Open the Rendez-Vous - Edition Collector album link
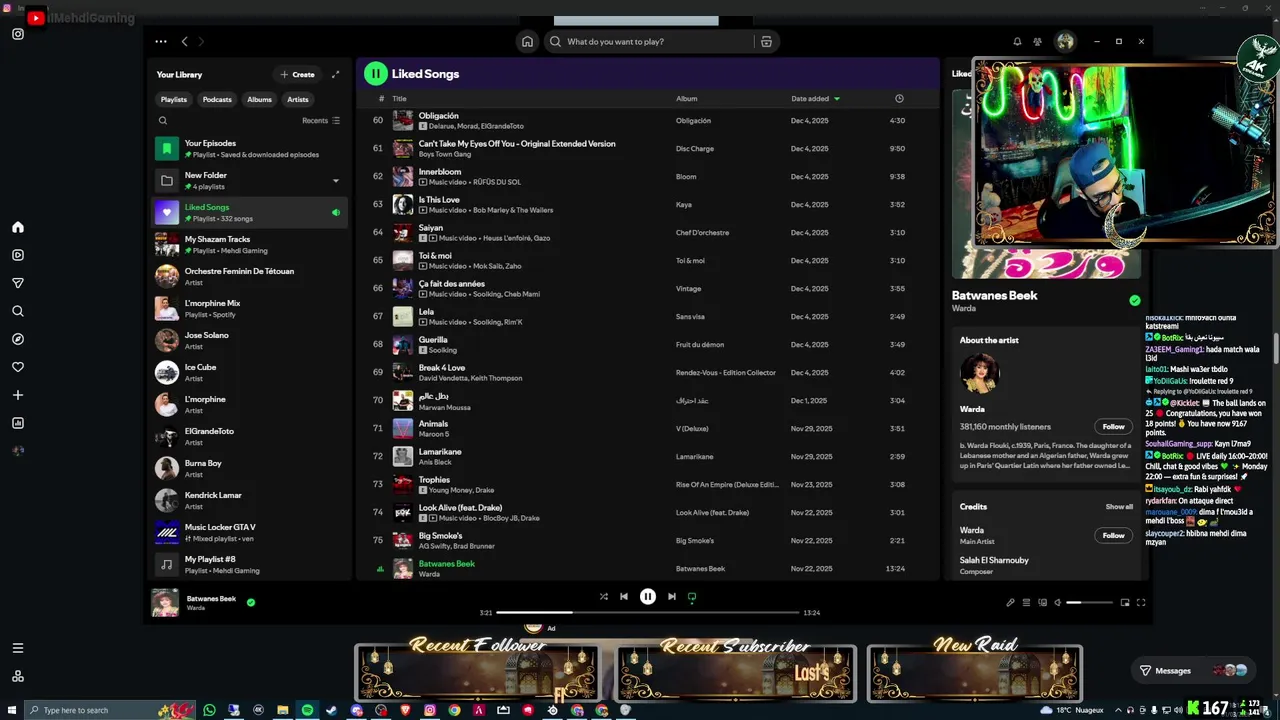Viewport: 1280px width, 720px height. pos(726,373)
